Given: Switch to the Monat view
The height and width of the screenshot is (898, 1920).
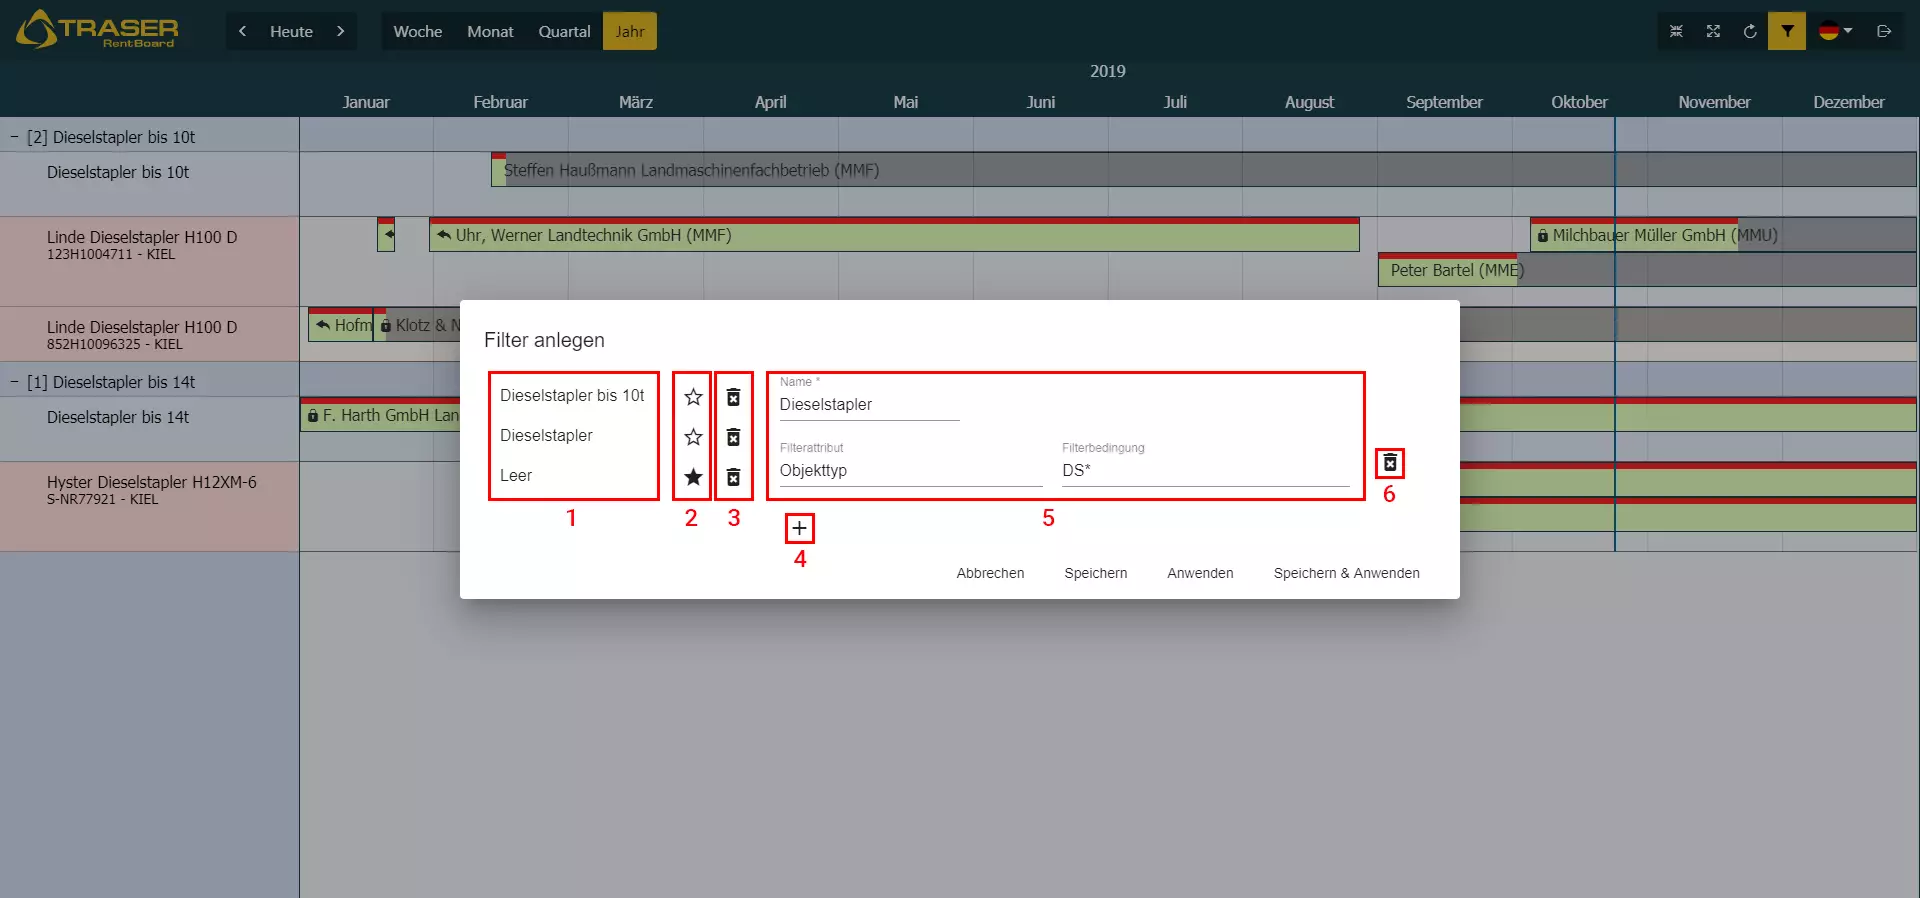Looking at the screenshot, I should pos(490,31).
